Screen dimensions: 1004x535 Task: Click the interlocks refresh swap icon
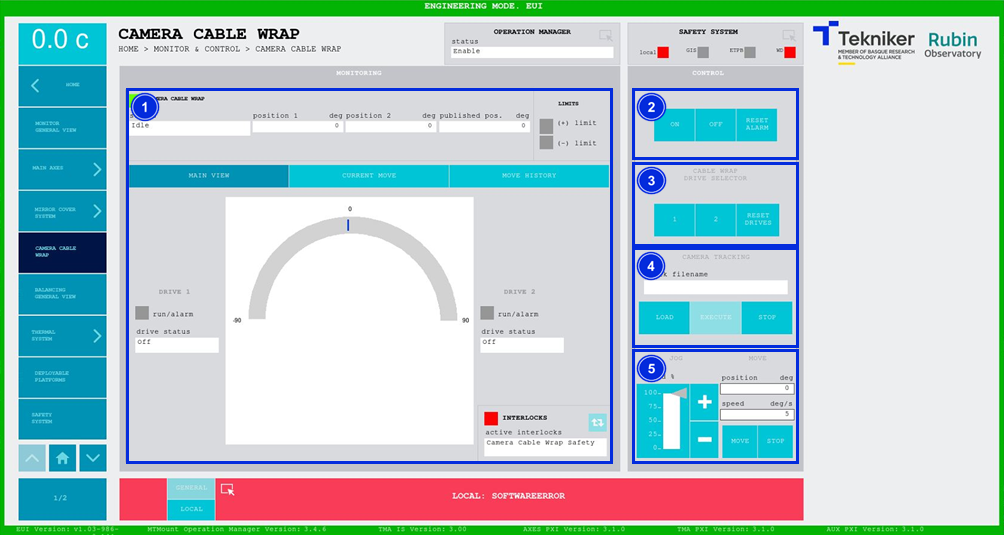coord(597,422)
